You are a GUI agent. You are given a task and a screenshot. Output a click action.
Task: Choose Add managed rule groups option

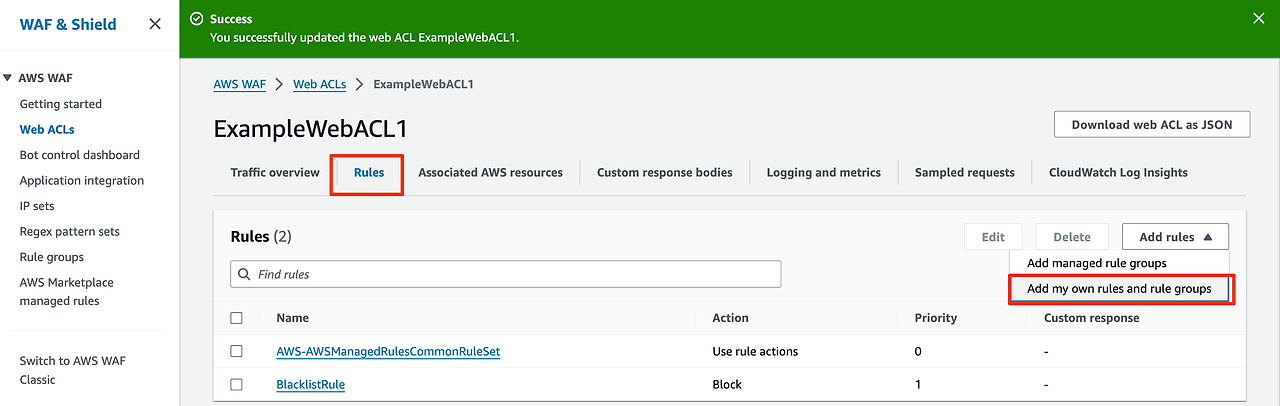(x=1097, y=263)
